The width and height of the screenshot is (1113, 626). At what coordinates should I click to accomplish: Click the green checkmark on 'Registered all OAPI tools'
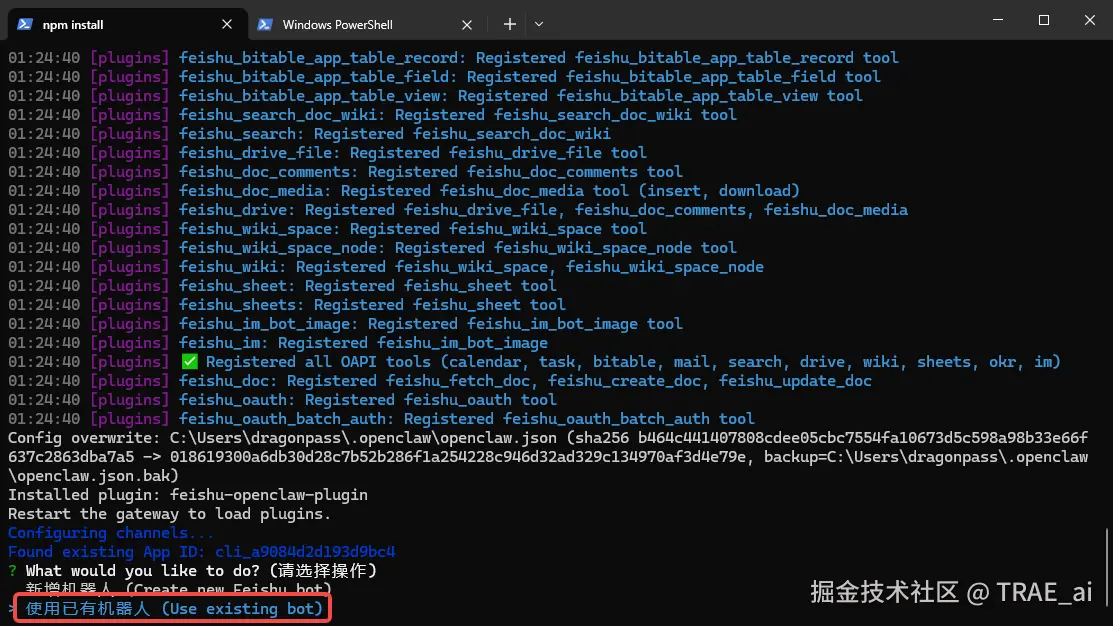(190, 361)
